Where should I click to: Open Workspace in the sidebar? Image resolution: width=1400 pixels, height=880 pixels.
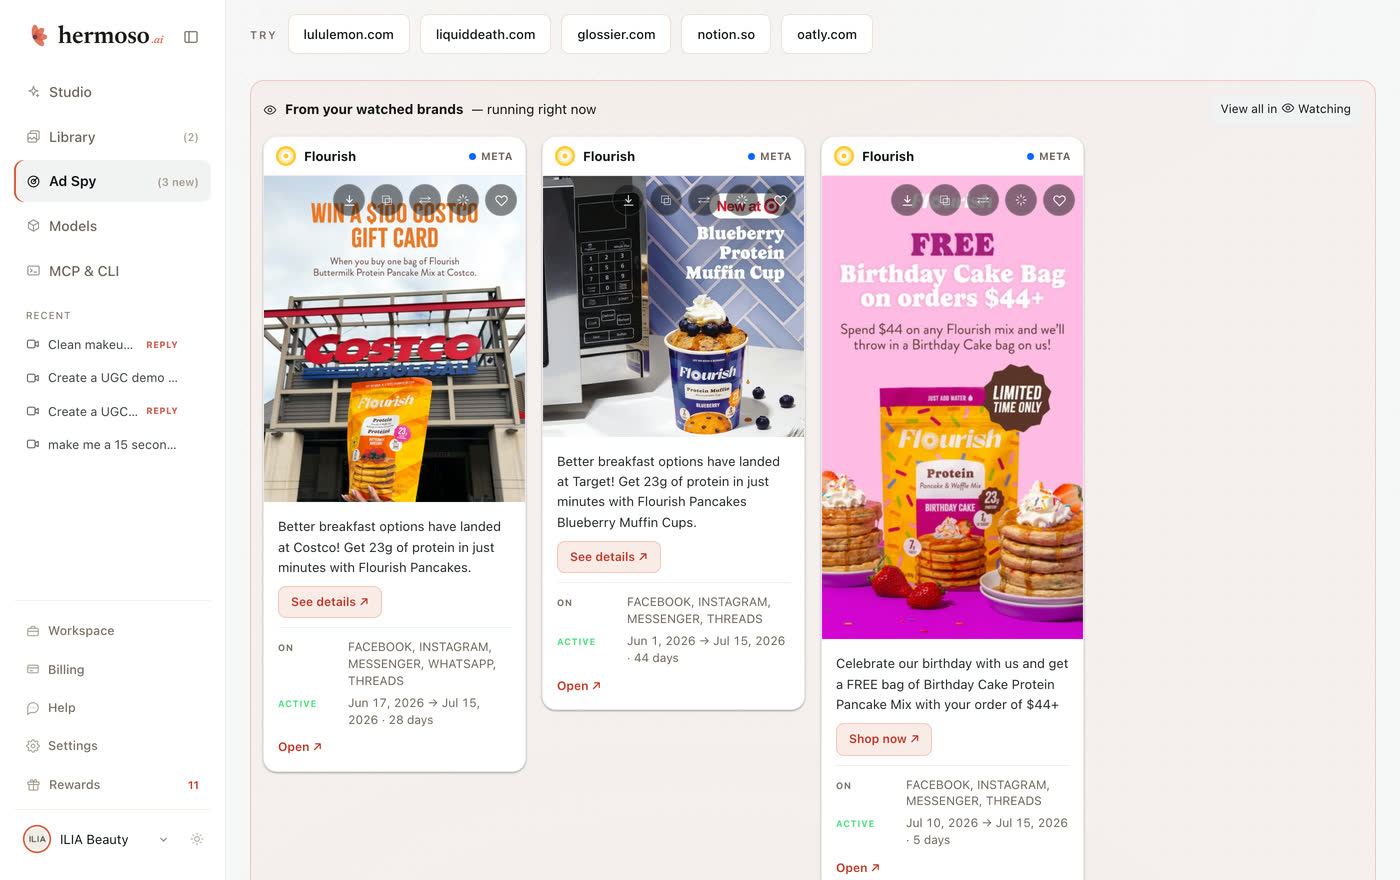coord(112,631)
